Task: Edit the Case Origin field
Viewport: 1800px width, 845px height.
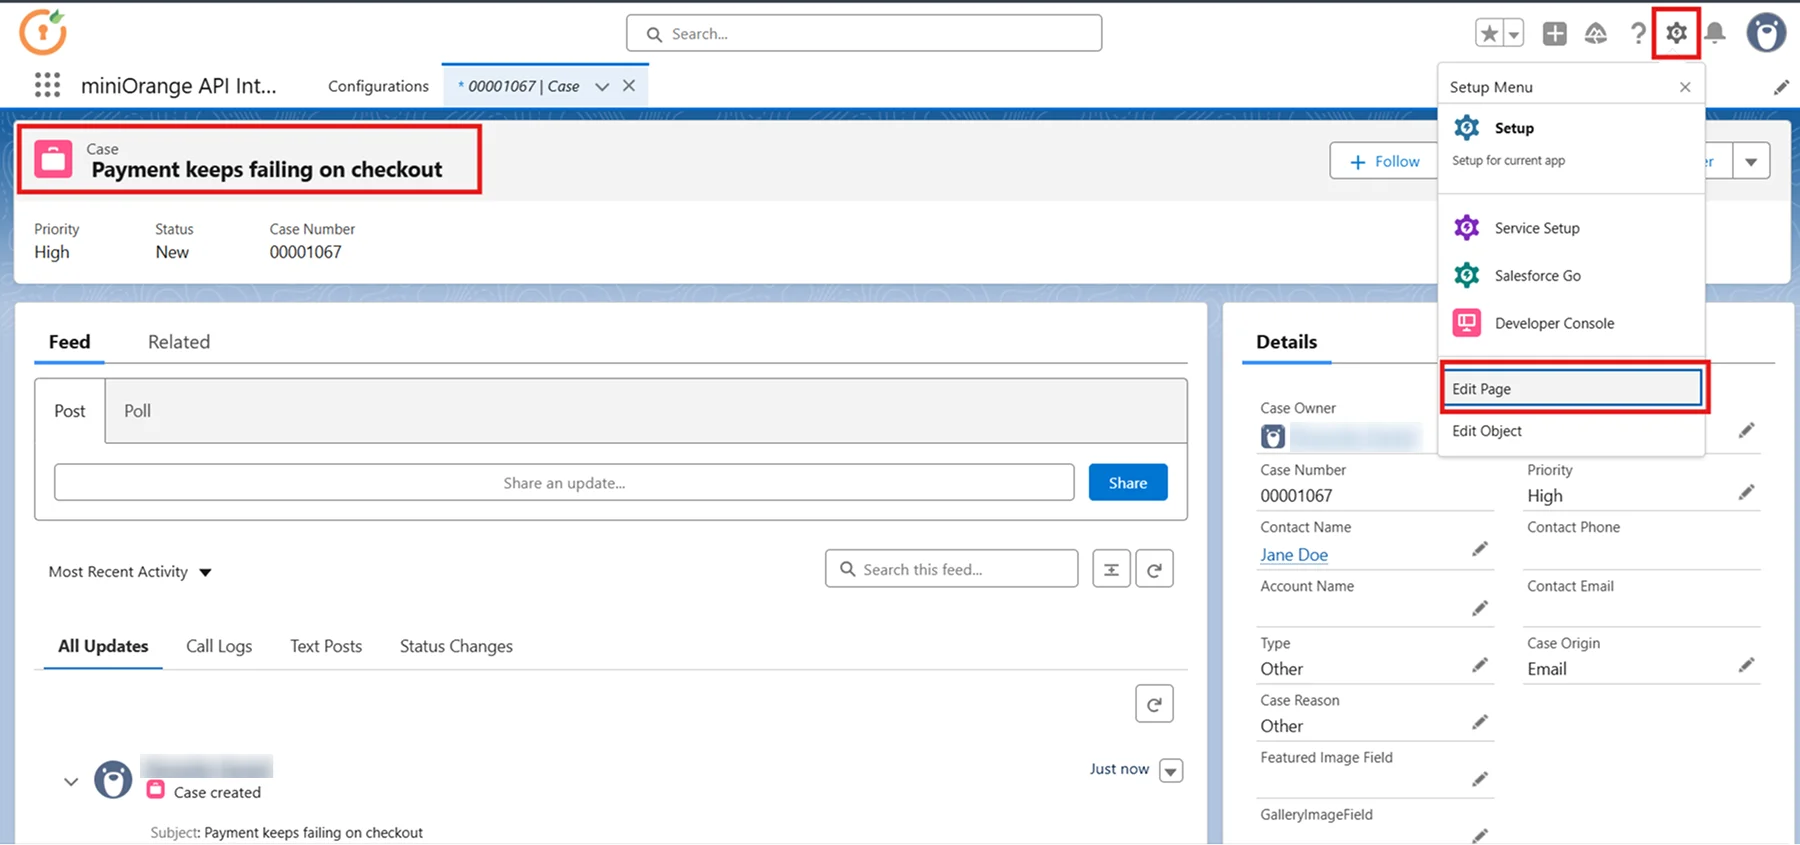Action: tap(1746, 665)
